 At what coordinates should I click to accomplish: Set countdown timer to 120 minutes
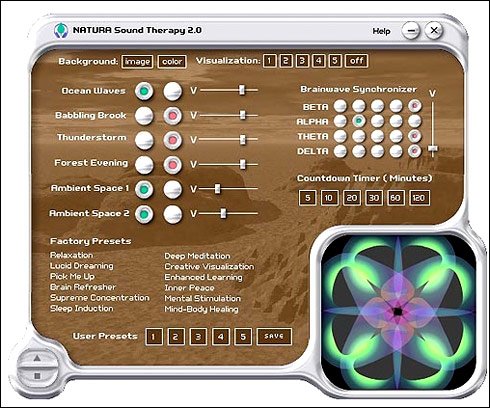(419, 198)
